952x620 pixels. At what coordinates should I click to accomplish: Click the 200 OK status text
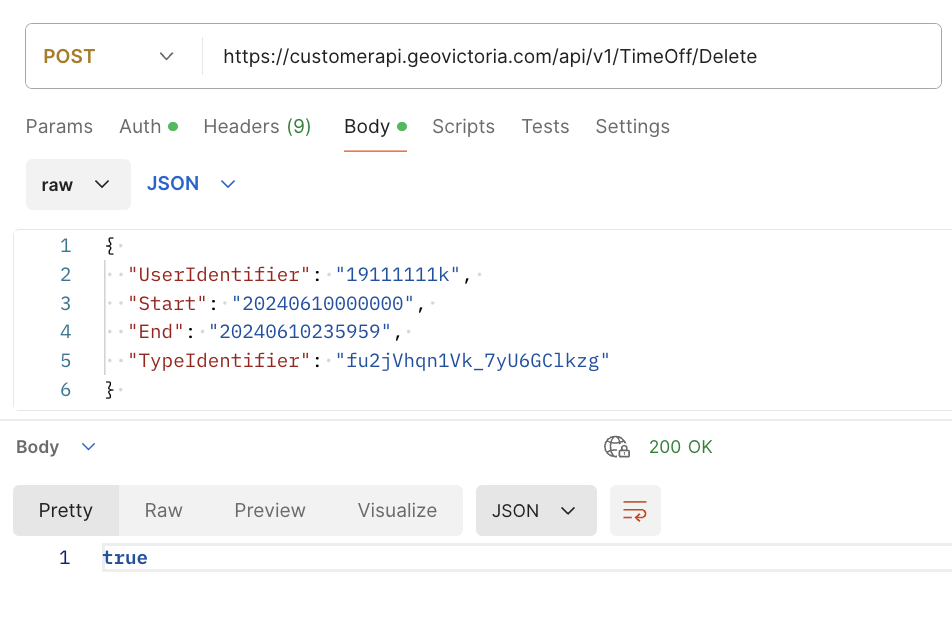(680, 447)
